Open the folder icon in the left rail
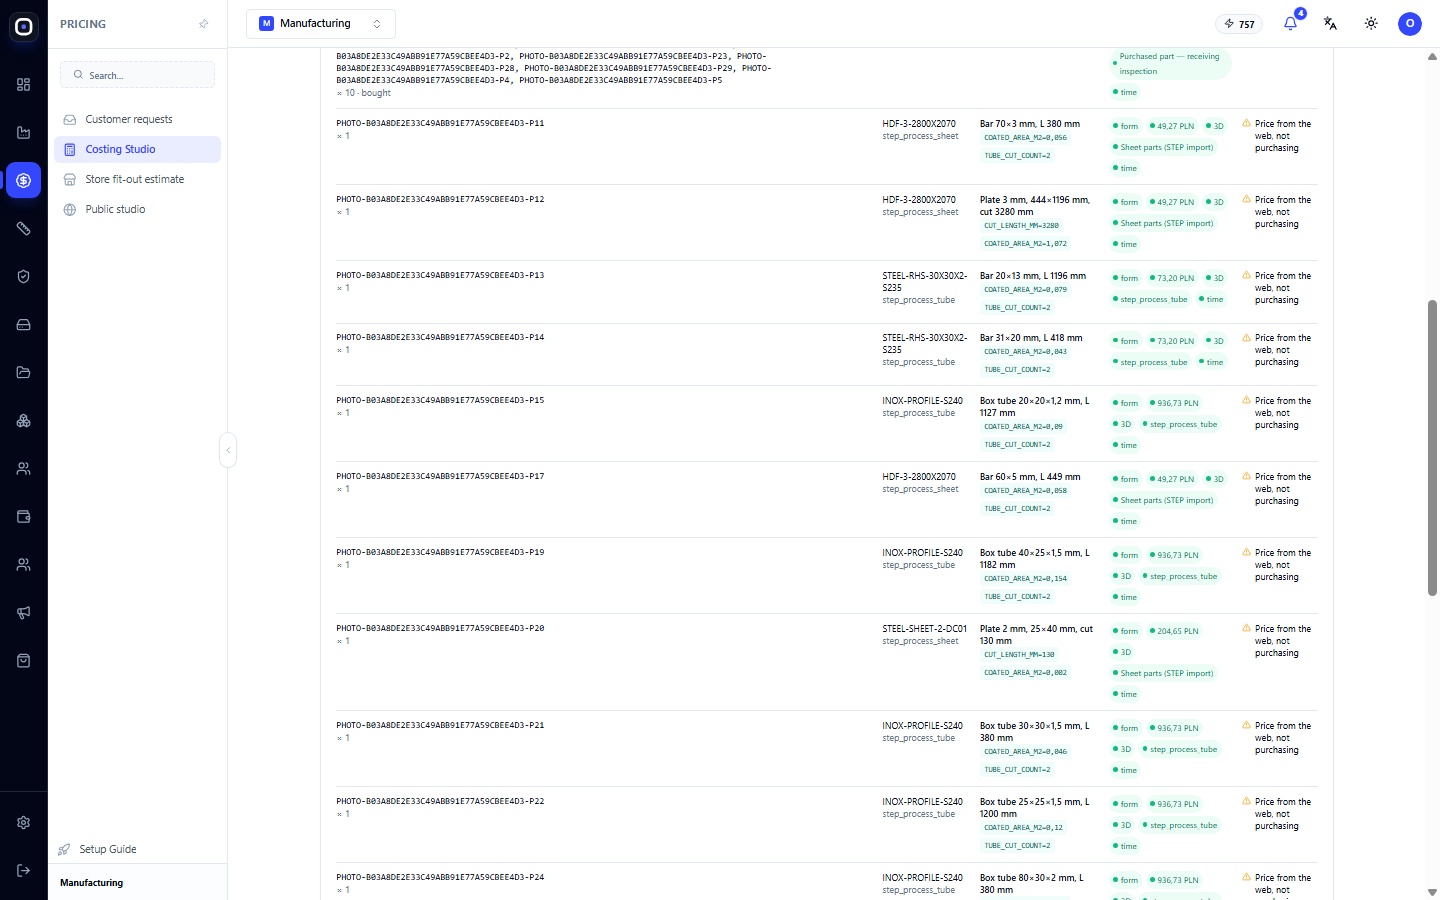 point(24,373)
